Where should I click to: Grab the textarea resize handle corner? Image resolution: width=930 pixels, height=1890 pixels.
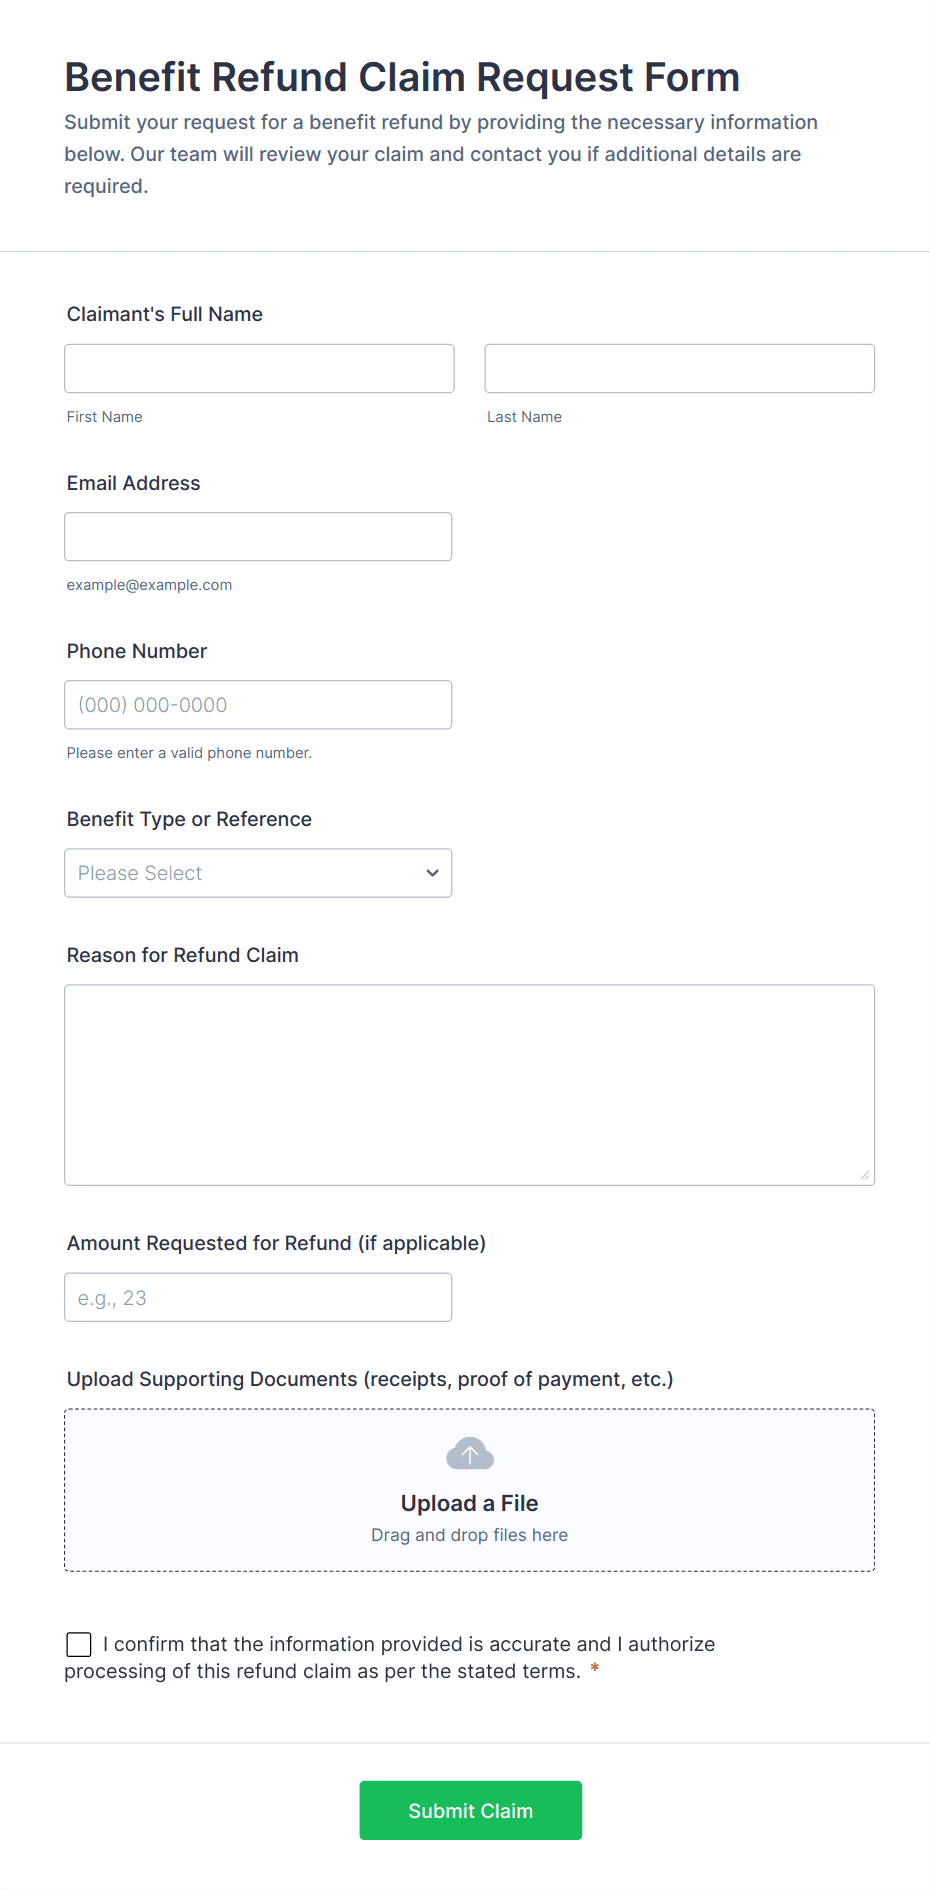click(x=865, y=1176)
